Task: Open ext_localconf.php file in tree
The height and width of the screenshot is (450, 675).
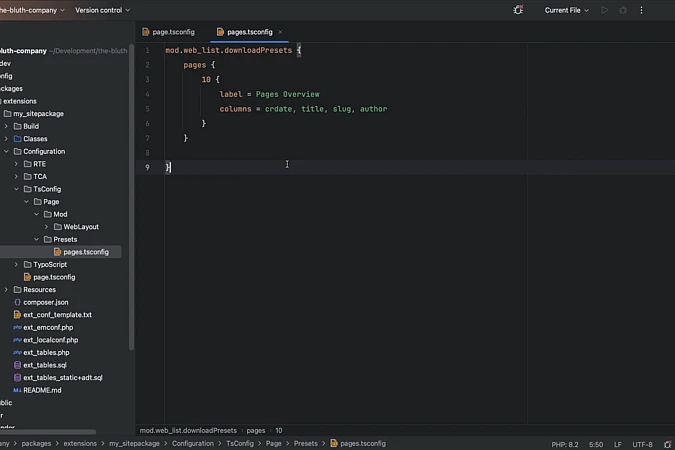Action: [x=50, y=340]
